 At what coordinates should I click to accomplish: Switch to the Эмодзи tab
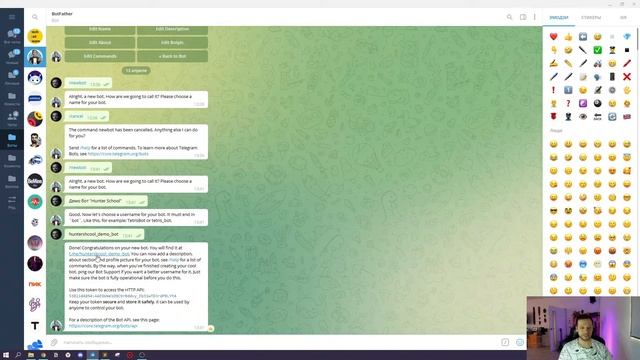[558, 18]
